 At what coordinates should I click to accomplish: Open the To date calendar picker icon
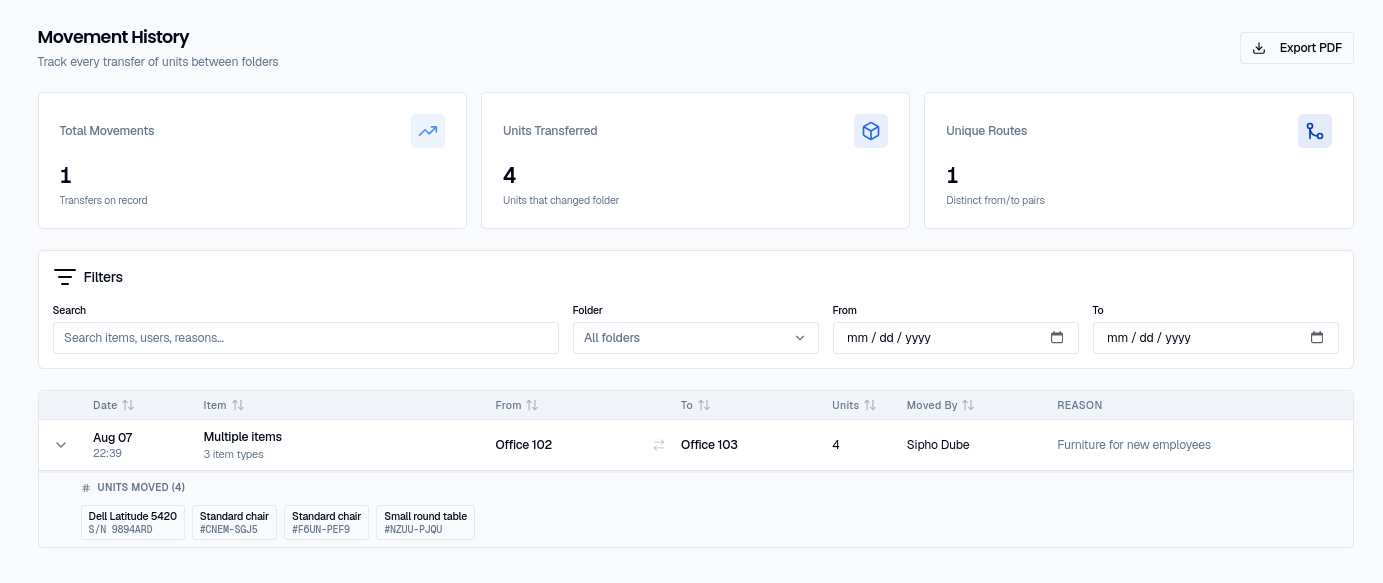pos(1317,338)
